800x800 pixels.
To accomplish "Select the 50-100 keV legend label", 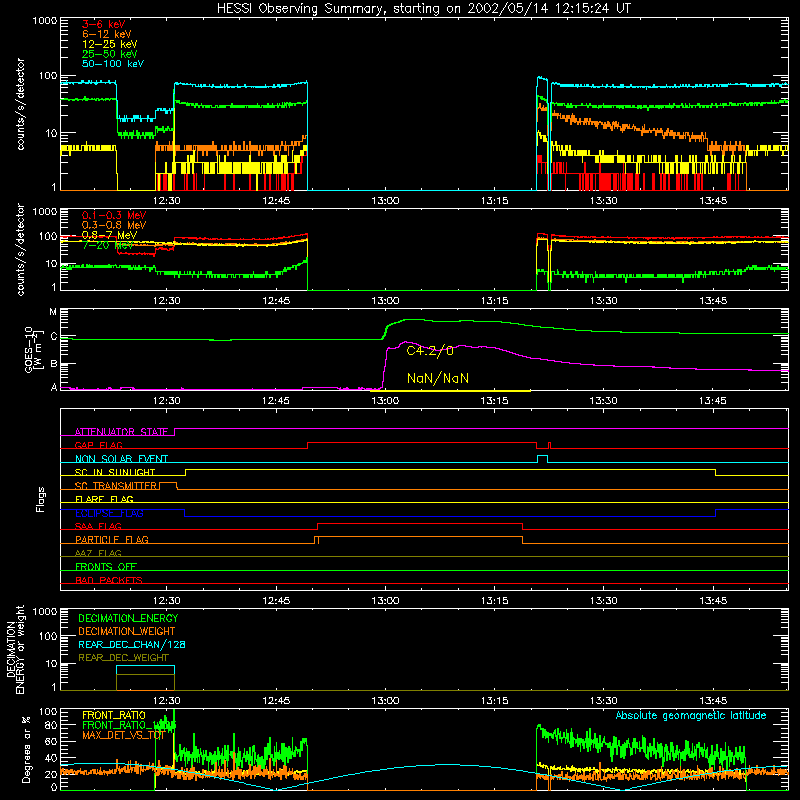I will point(113,64).
